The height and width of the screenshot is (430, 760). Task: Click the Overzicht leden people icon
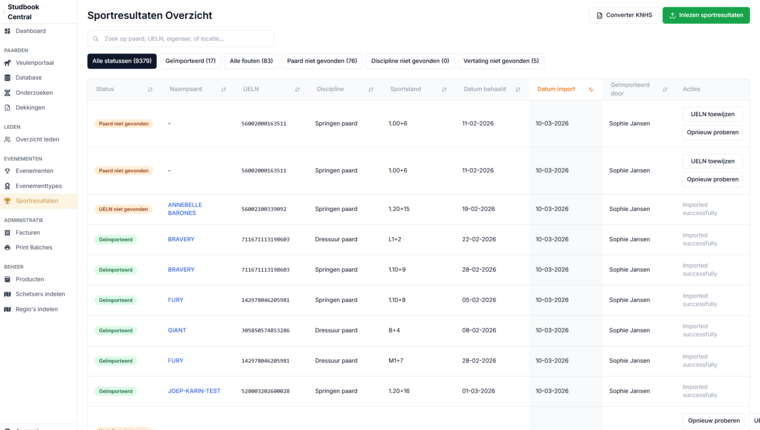7,140
